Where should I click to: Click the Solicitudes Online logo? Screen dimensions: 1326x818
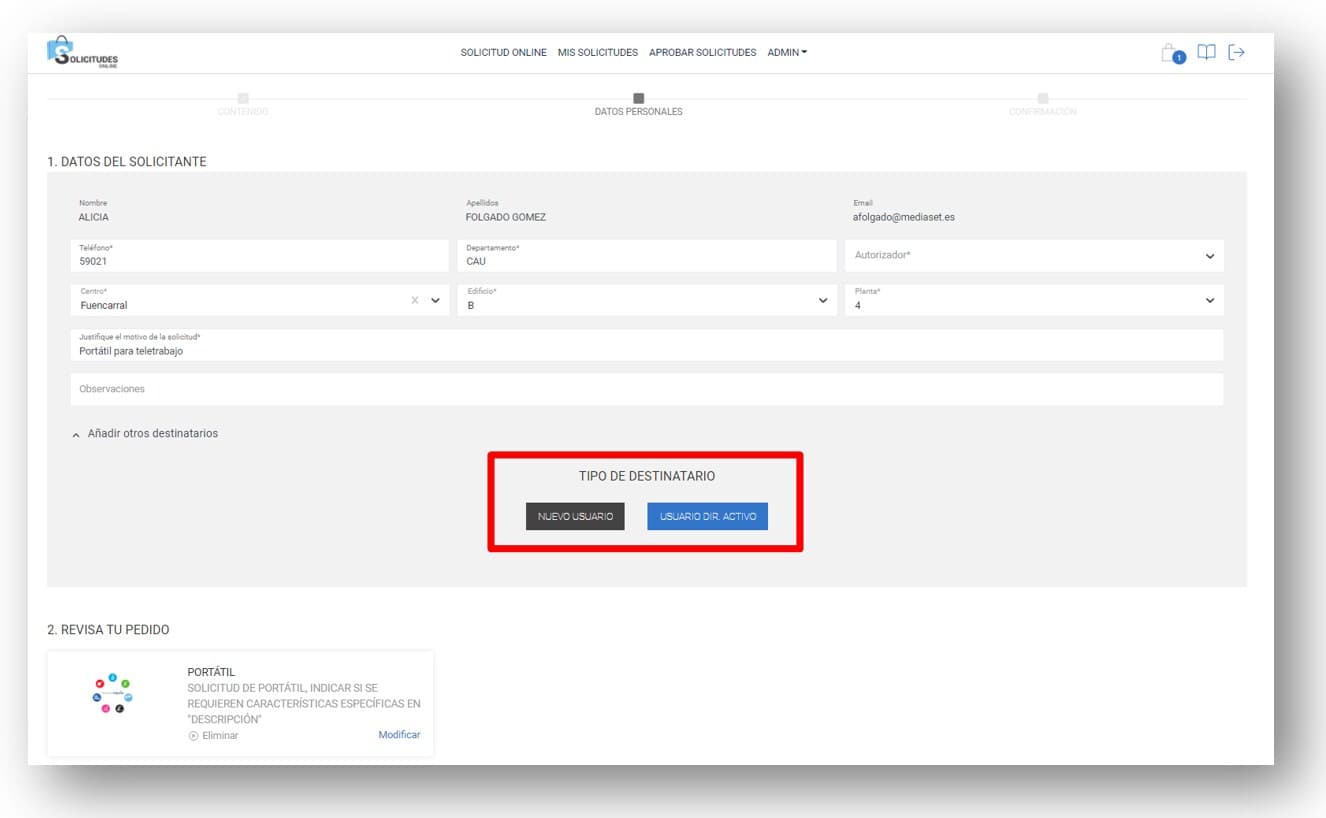click(x=82, y=53)
